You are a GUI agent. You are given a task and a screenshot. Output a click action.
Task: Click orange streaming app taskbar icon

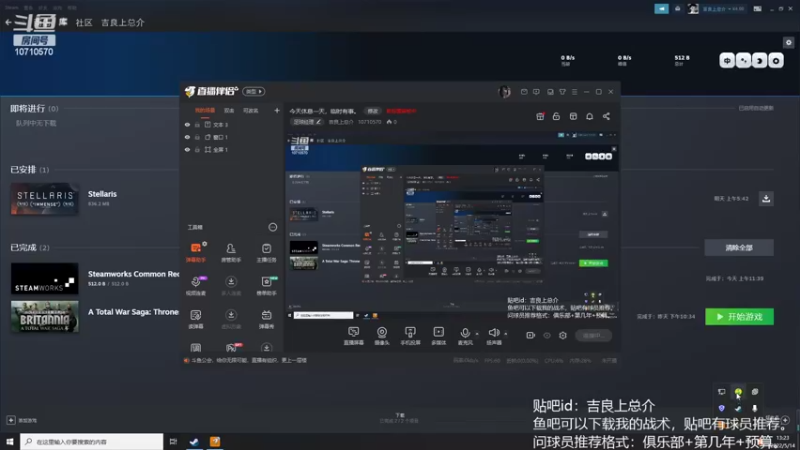[x=215, y=441]
